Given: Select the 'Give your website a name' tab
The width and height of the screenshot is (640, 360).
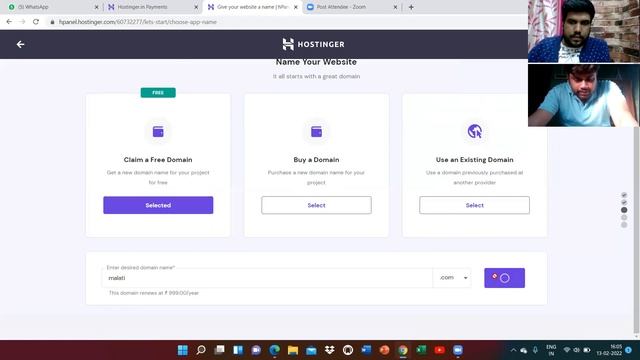Looking at the screenshot, I should (x=252, y=7).
